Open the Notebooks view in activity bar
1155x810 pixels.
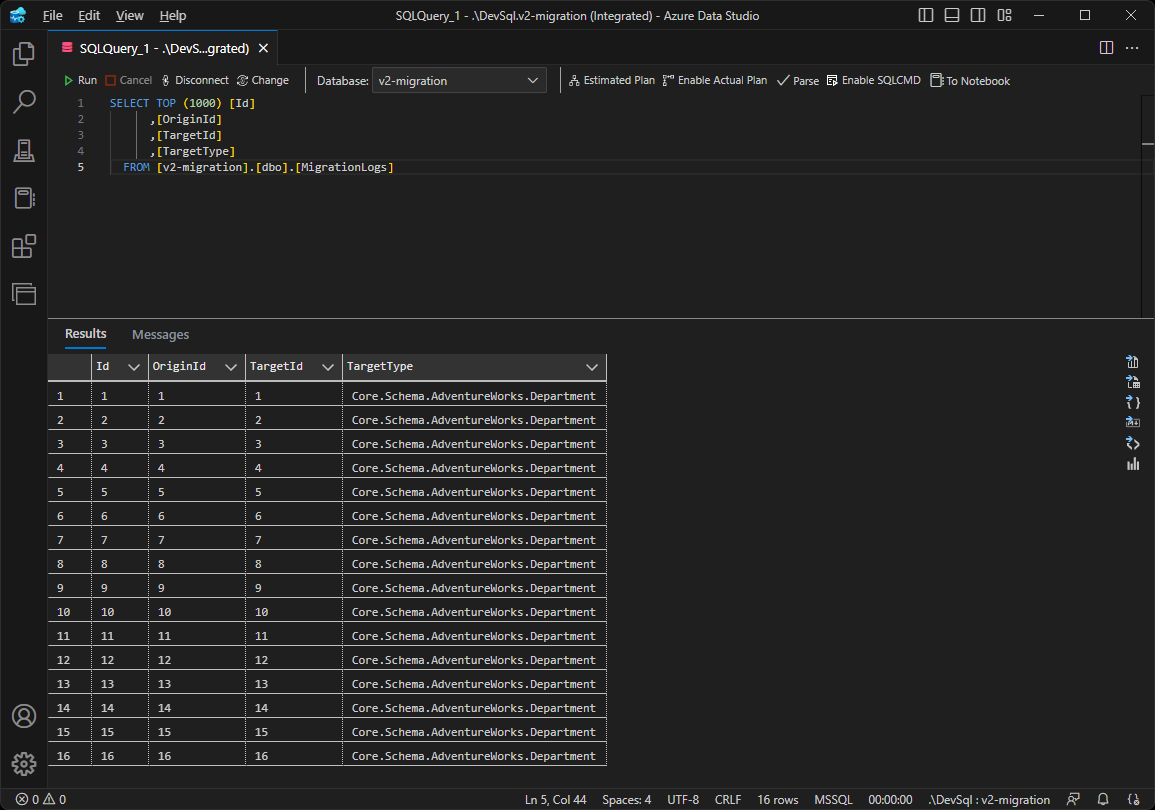tap(24, 198)
